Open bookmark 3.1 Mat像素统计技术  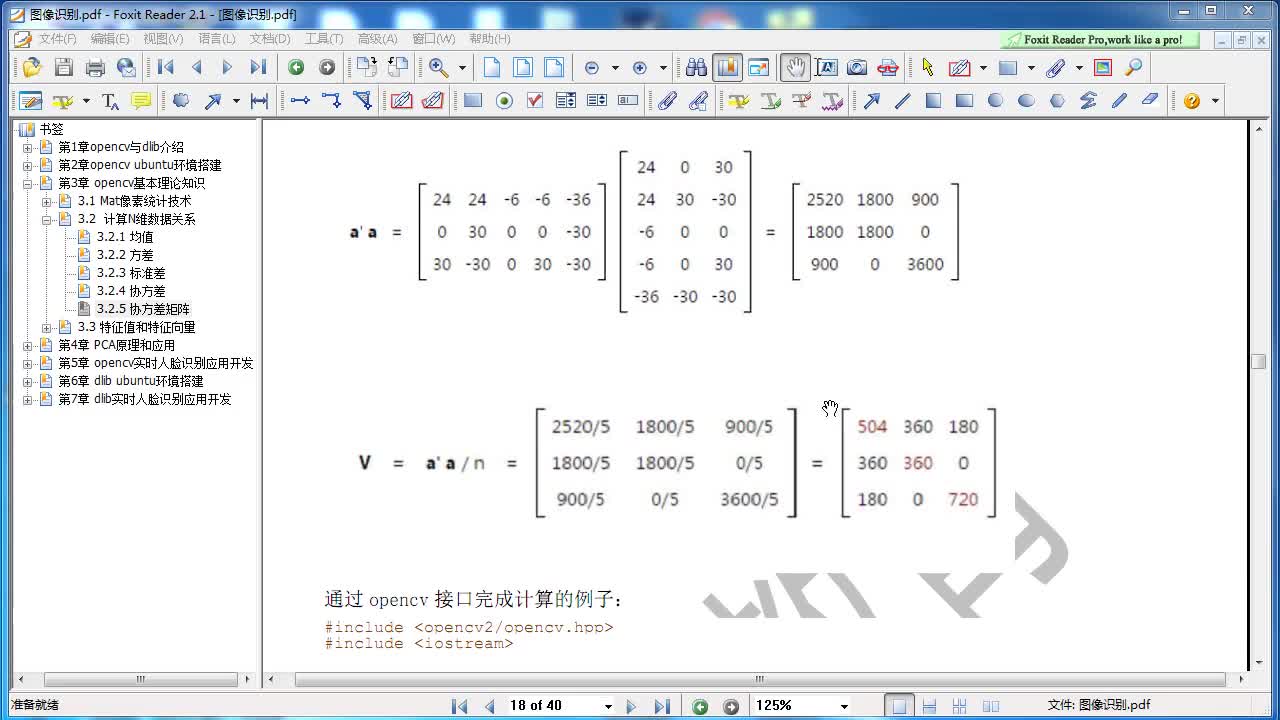[134, 201]
